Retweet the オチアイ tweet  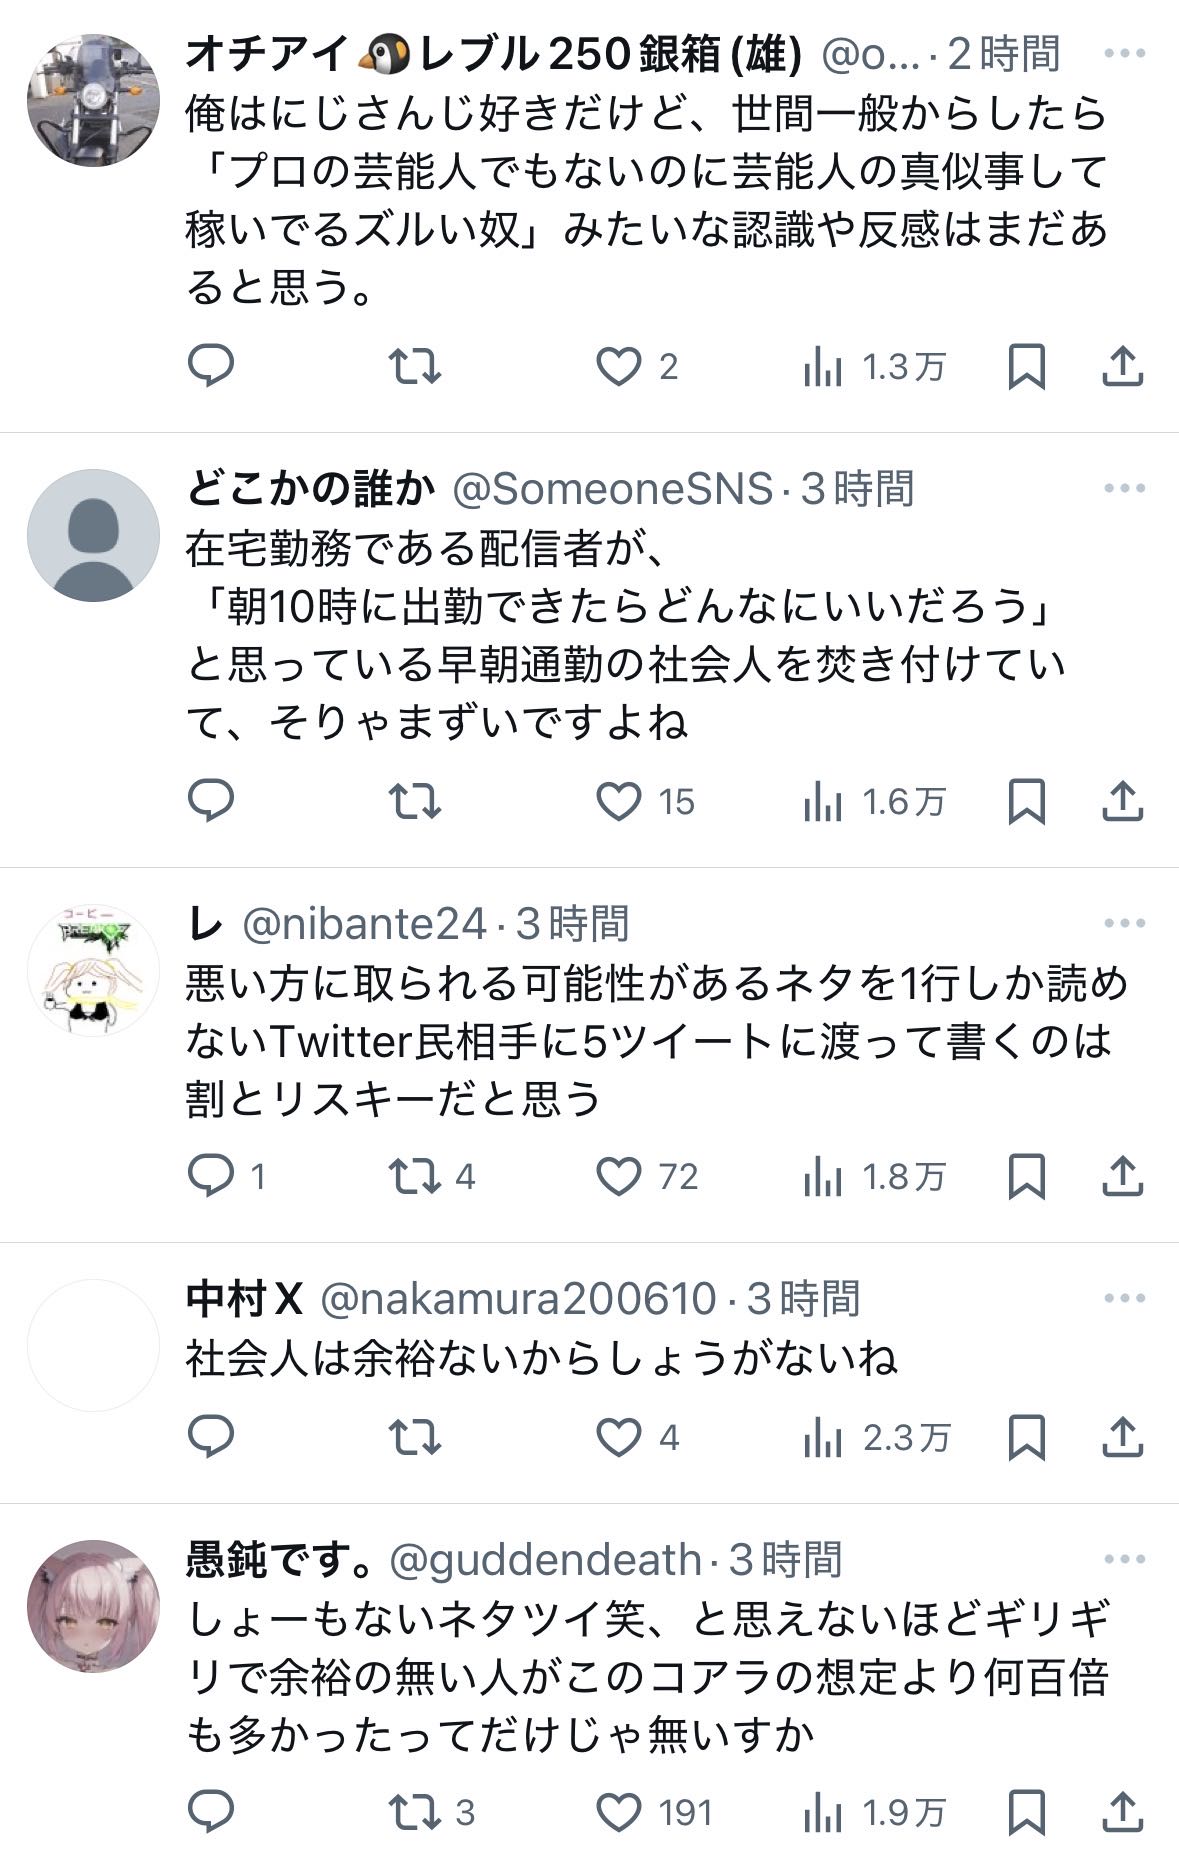414,367
